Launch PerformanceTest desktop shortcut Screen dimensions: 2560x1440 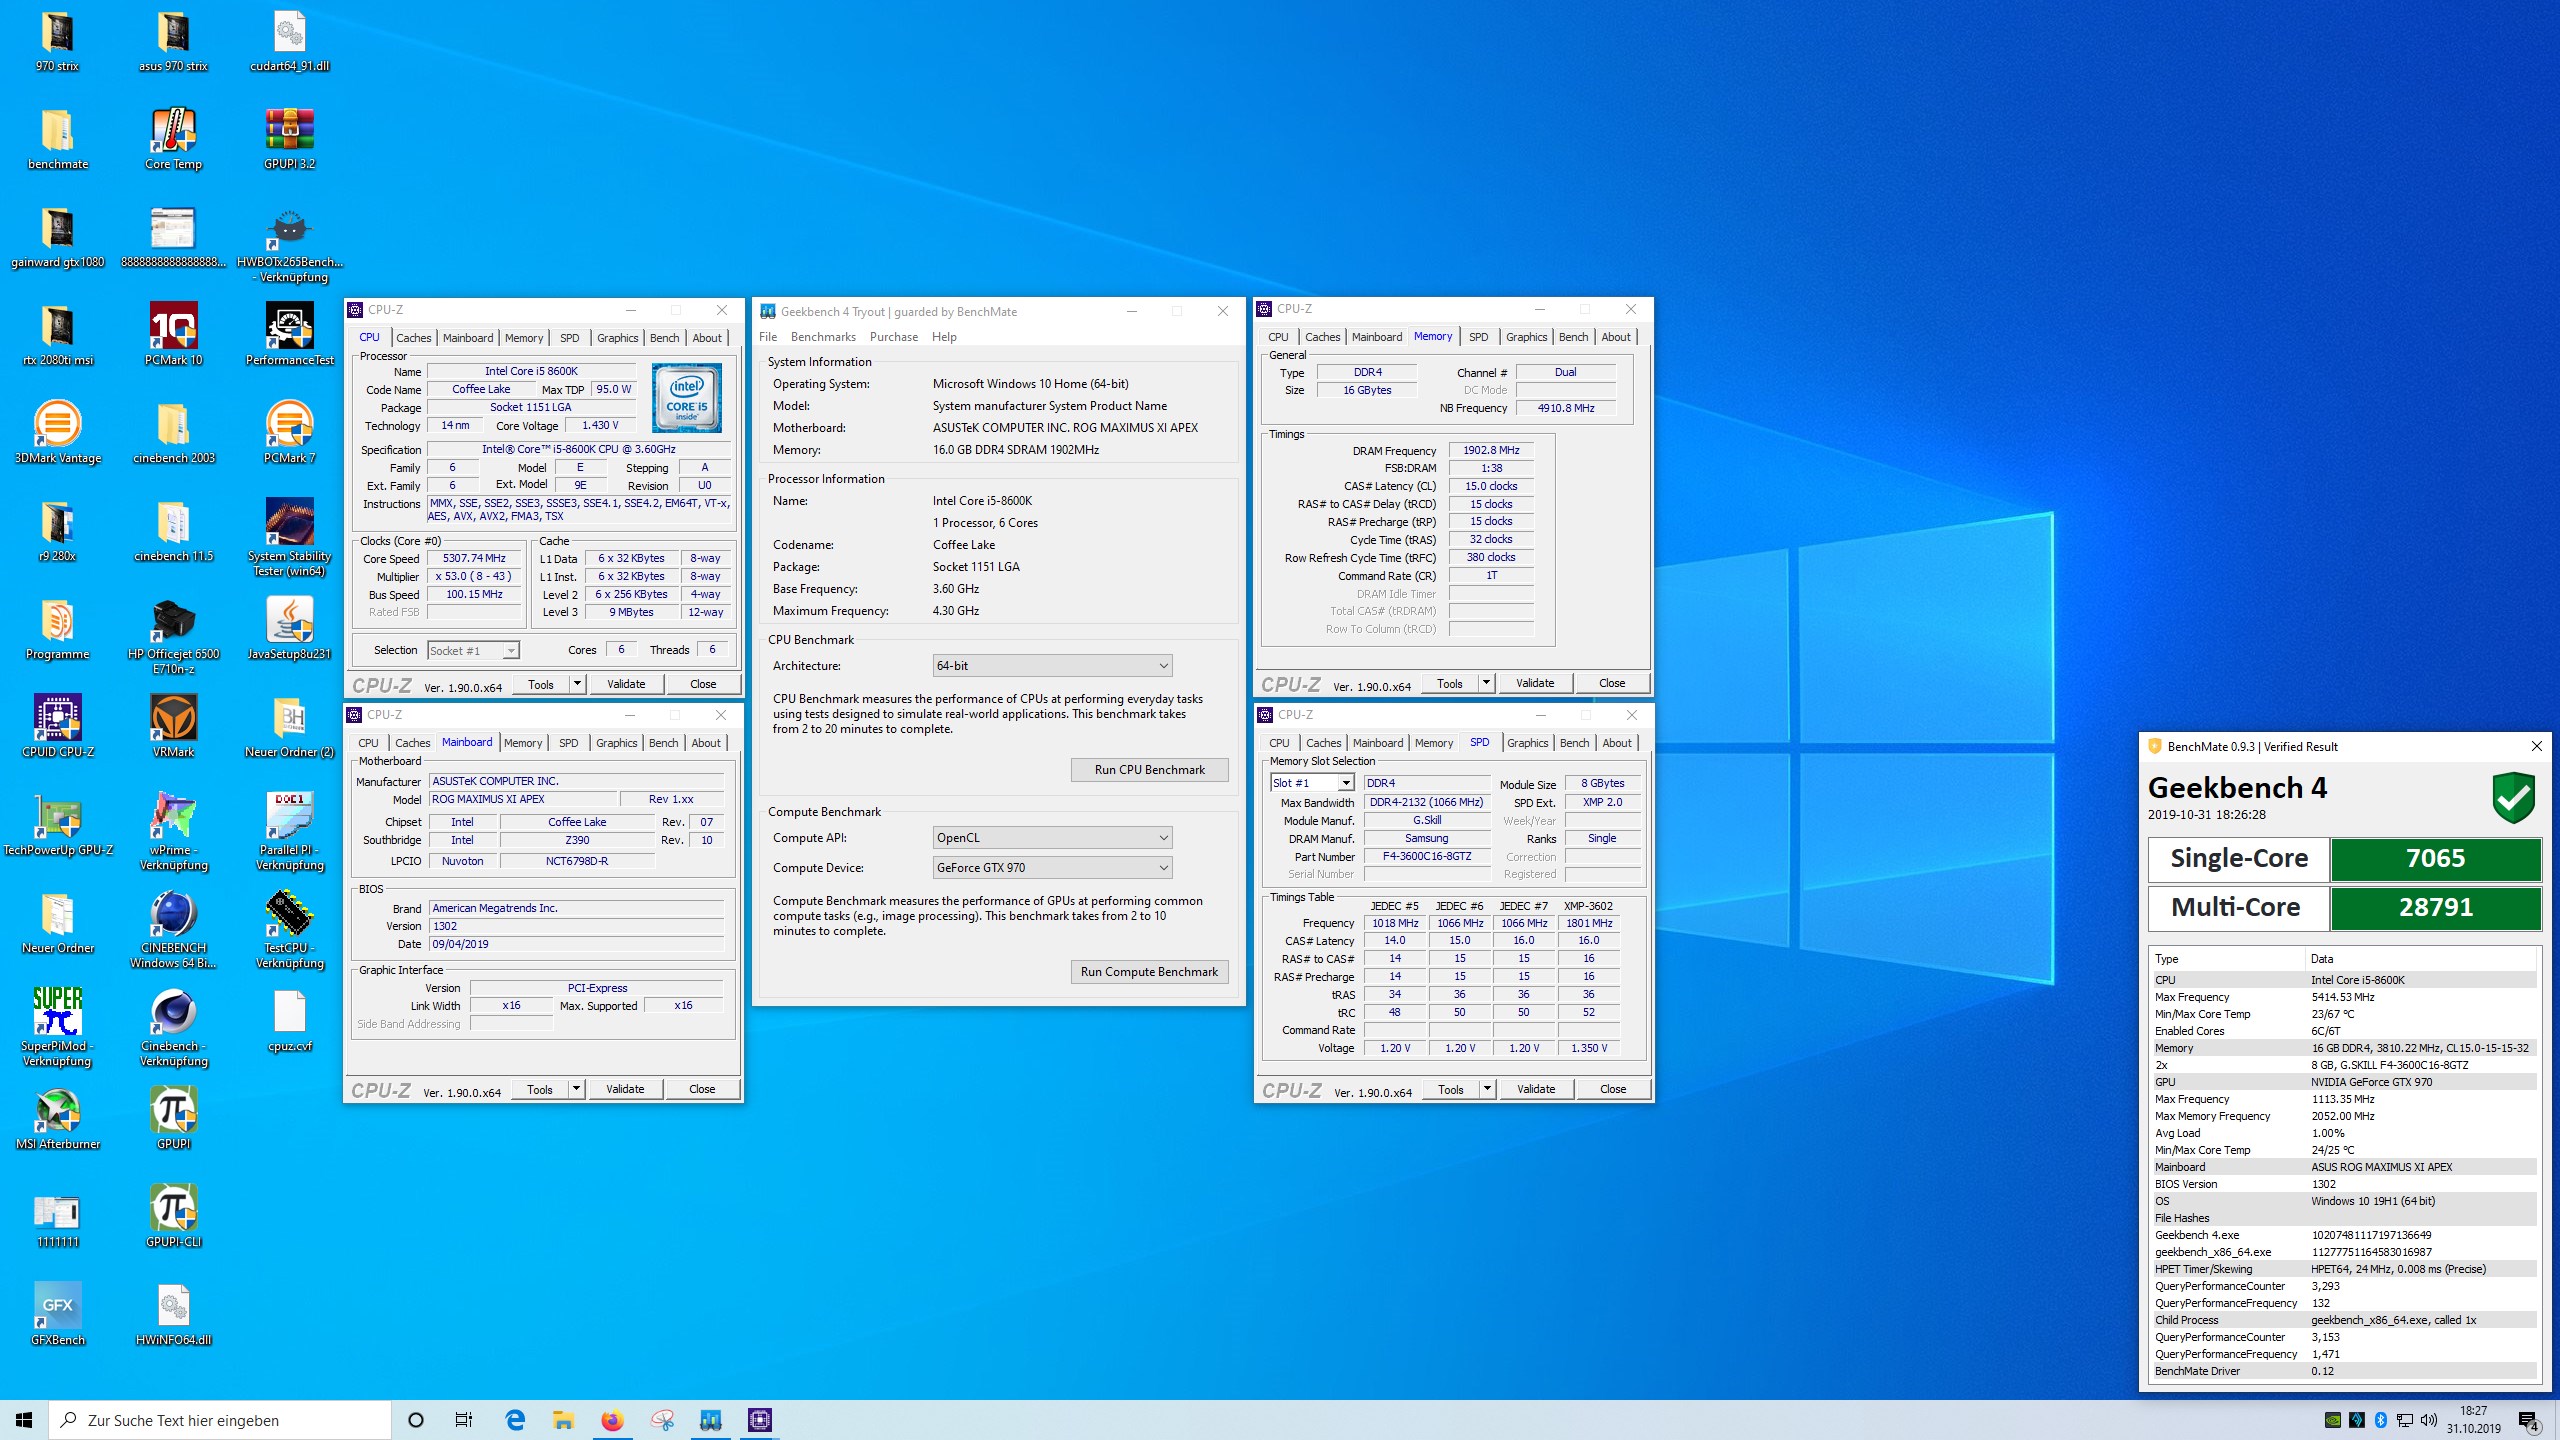pyautogui.click(x=290, y=334)
